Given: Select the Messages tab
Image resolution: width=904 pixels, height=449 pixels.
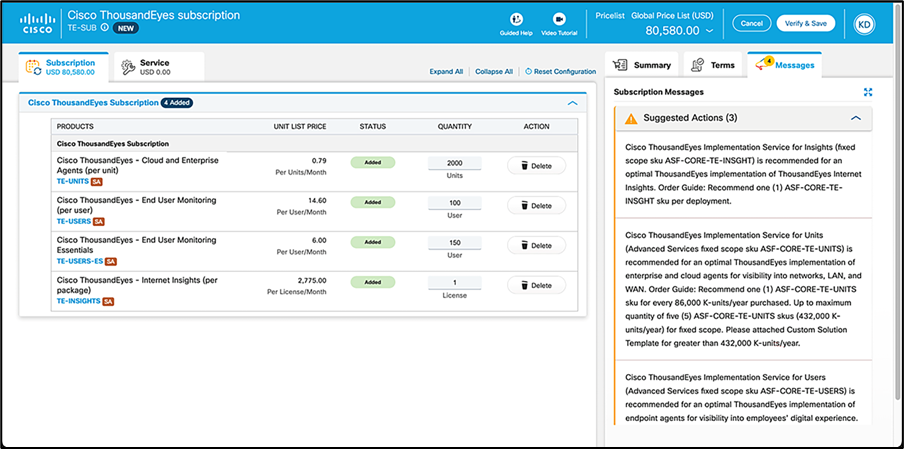Looking at the screenshot, I should tap(785, 65).
